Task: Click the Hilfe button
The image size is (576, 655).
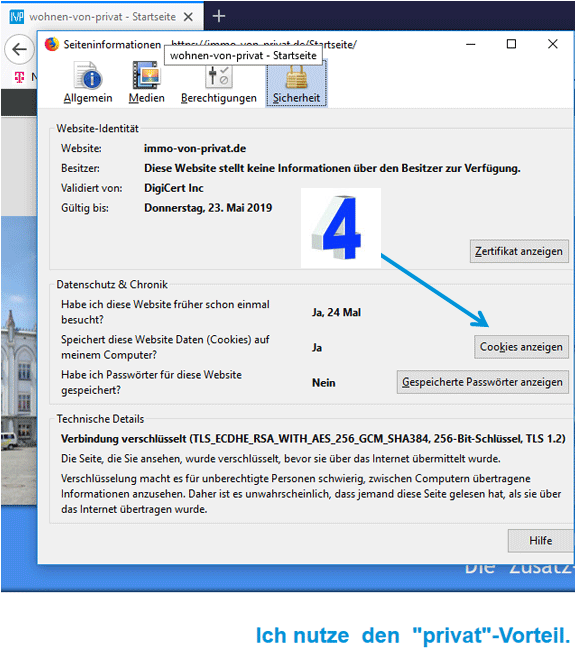Action: [x=540, y=541]
